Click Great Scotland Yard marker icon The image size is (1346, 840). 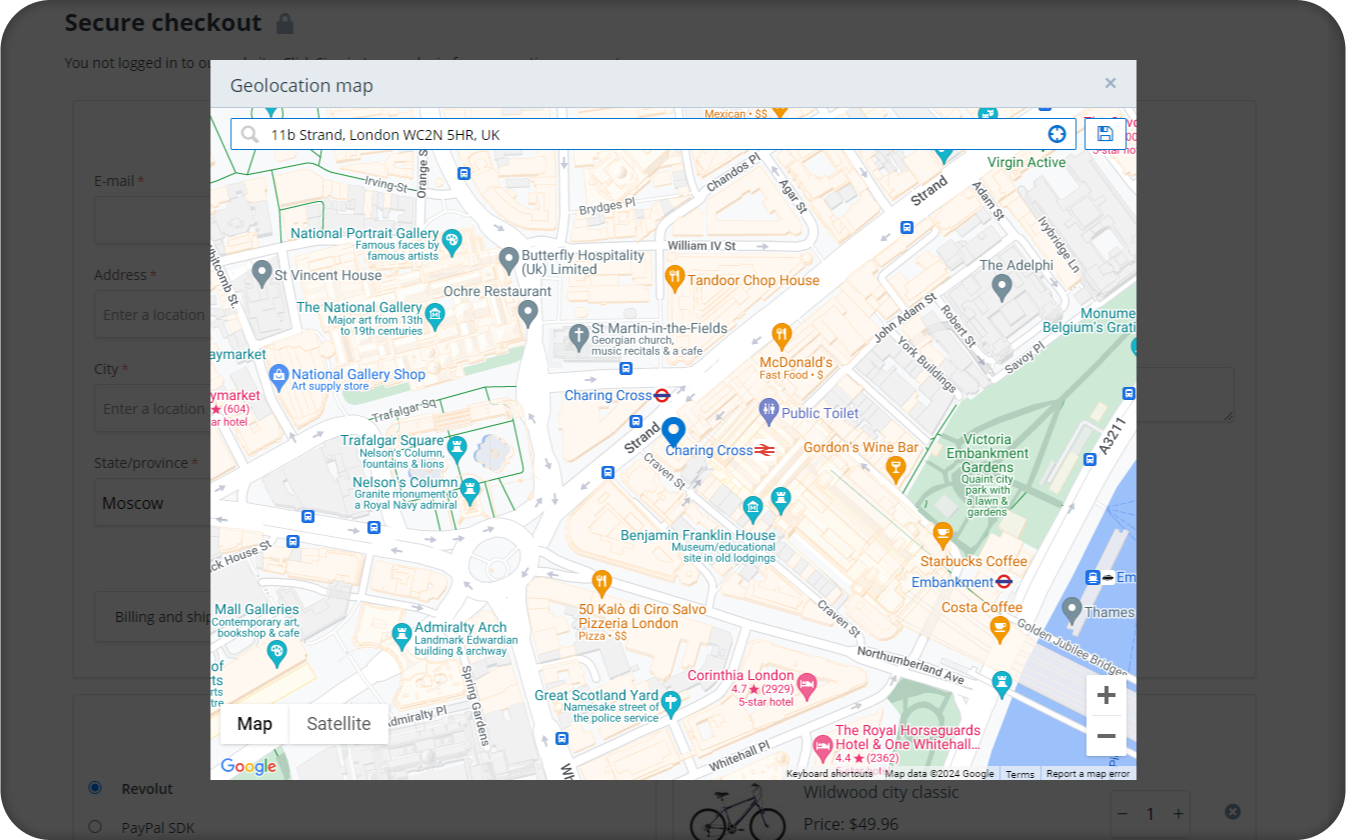tap(671, 703)
